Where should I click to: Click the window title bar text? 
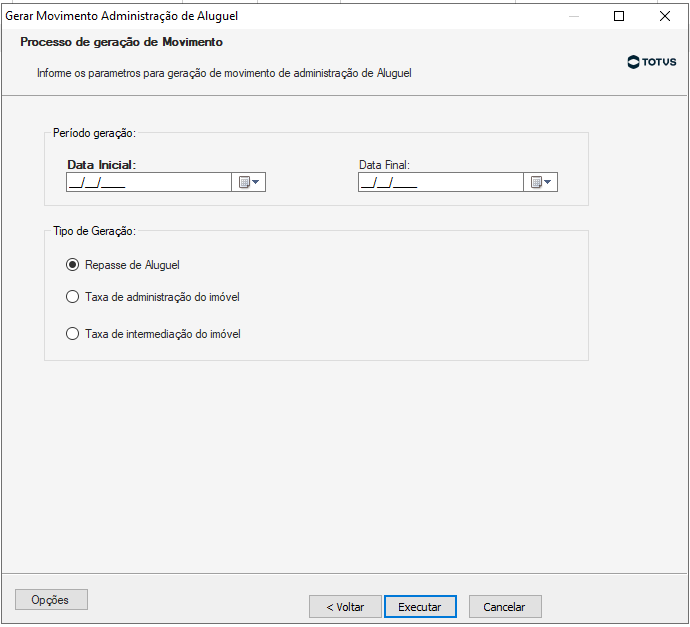[122, 16]
